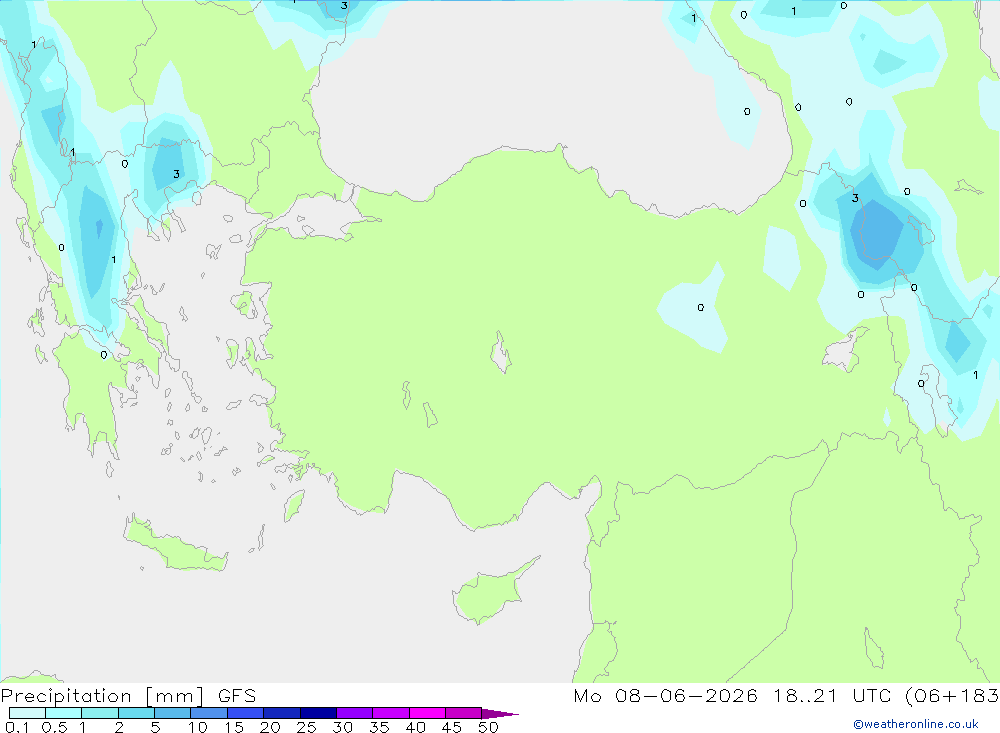Click the 35–40 mm violet legend swatch
This screenshot has height=733, width=1000.
pos(391,713)
